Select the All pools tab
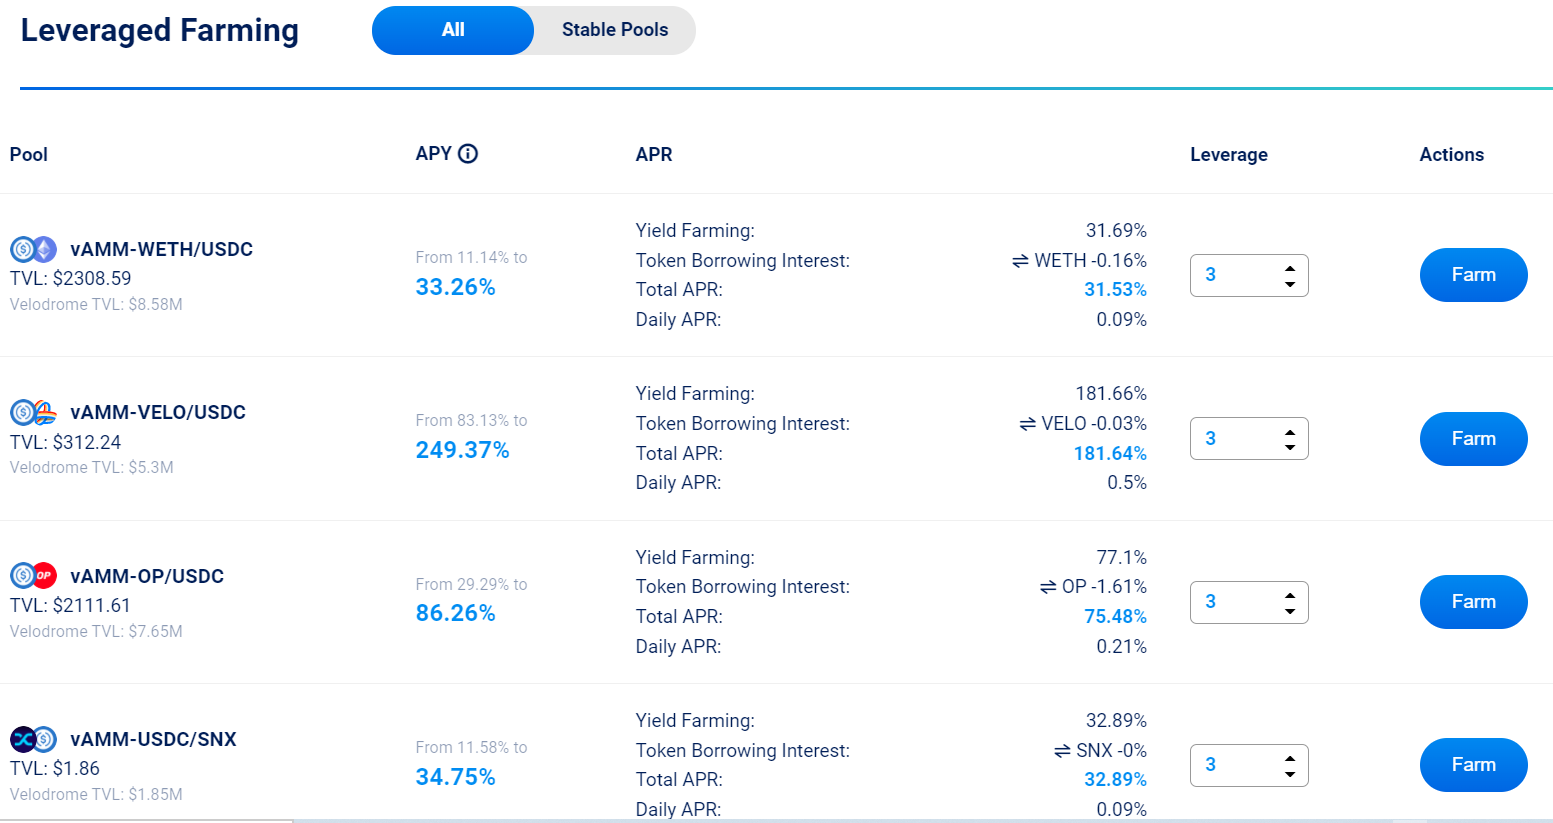This screenshot has width=1553, height=823. coord(453,30)
